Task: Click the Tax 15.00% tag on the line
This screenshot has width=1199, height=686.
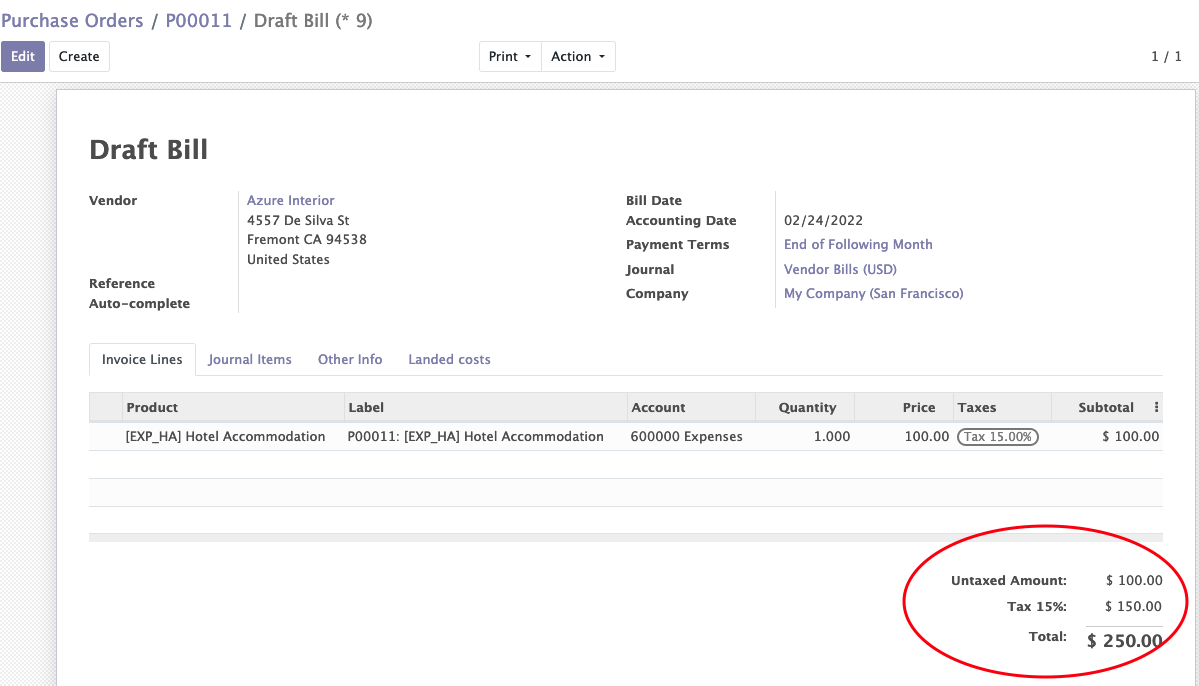Action: [x=997, y=437]
